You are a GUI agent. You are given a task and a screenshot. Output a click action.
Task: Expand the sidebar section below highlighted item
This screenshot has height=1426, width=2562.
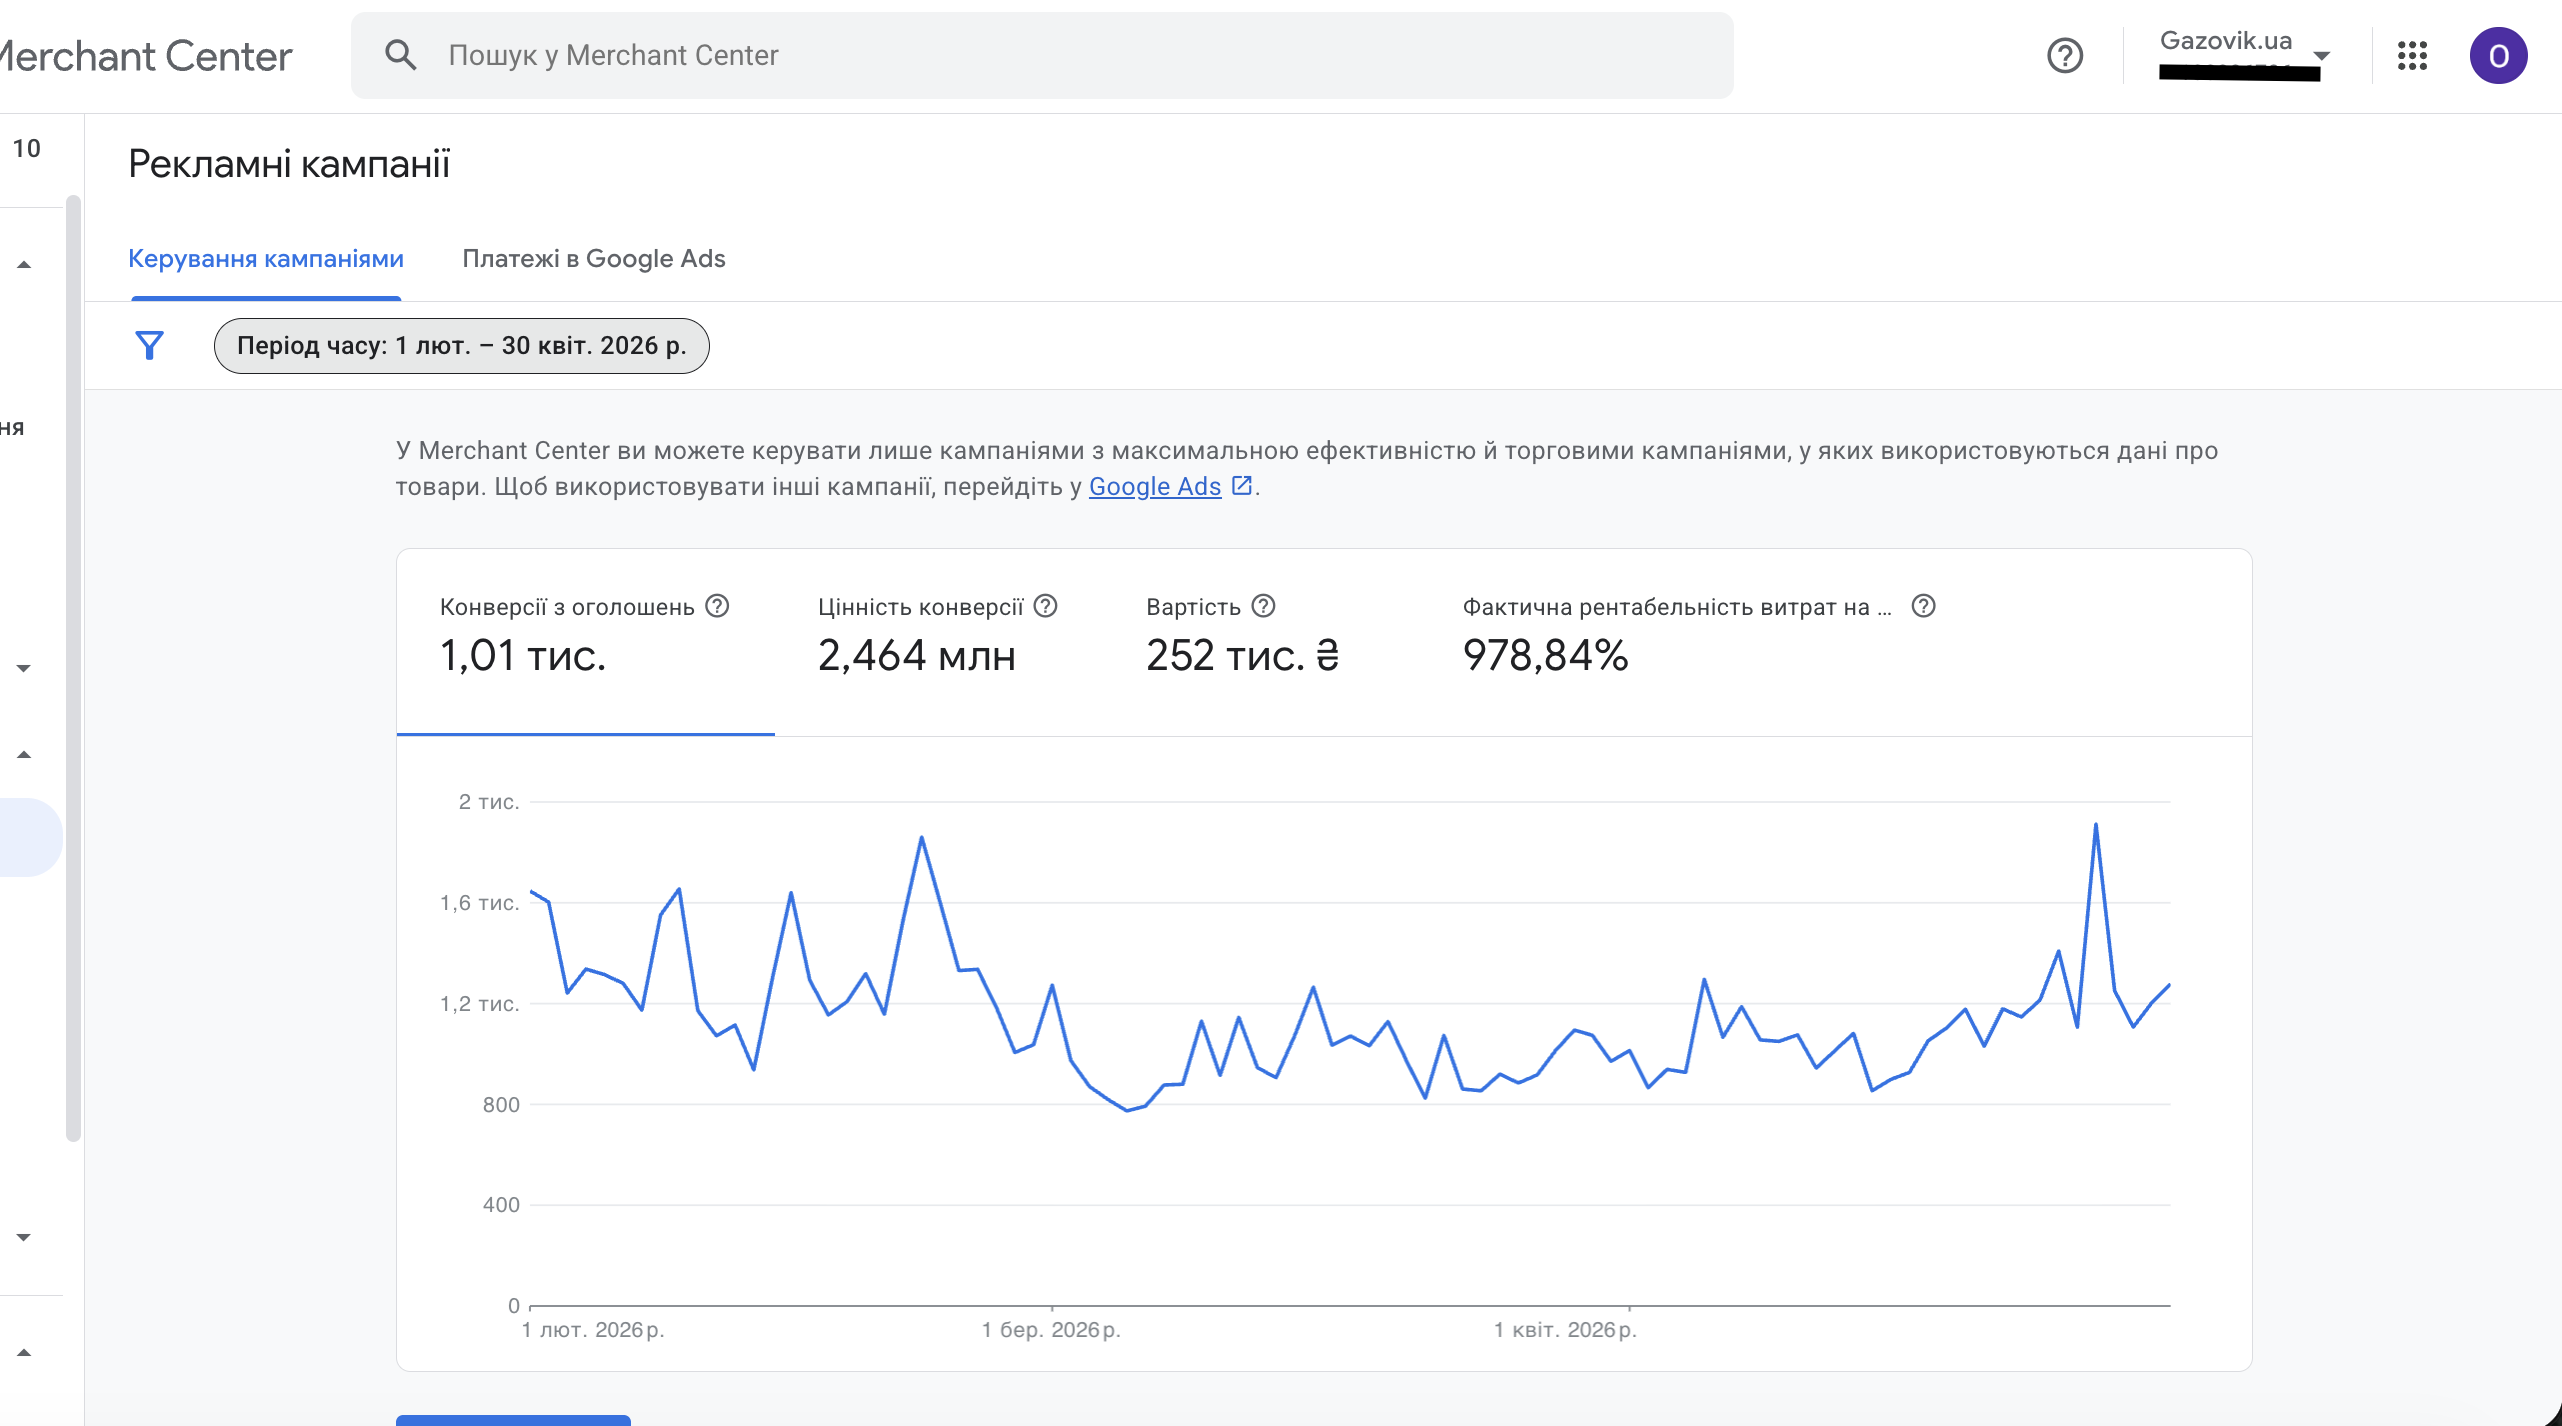coord(24,1237)
